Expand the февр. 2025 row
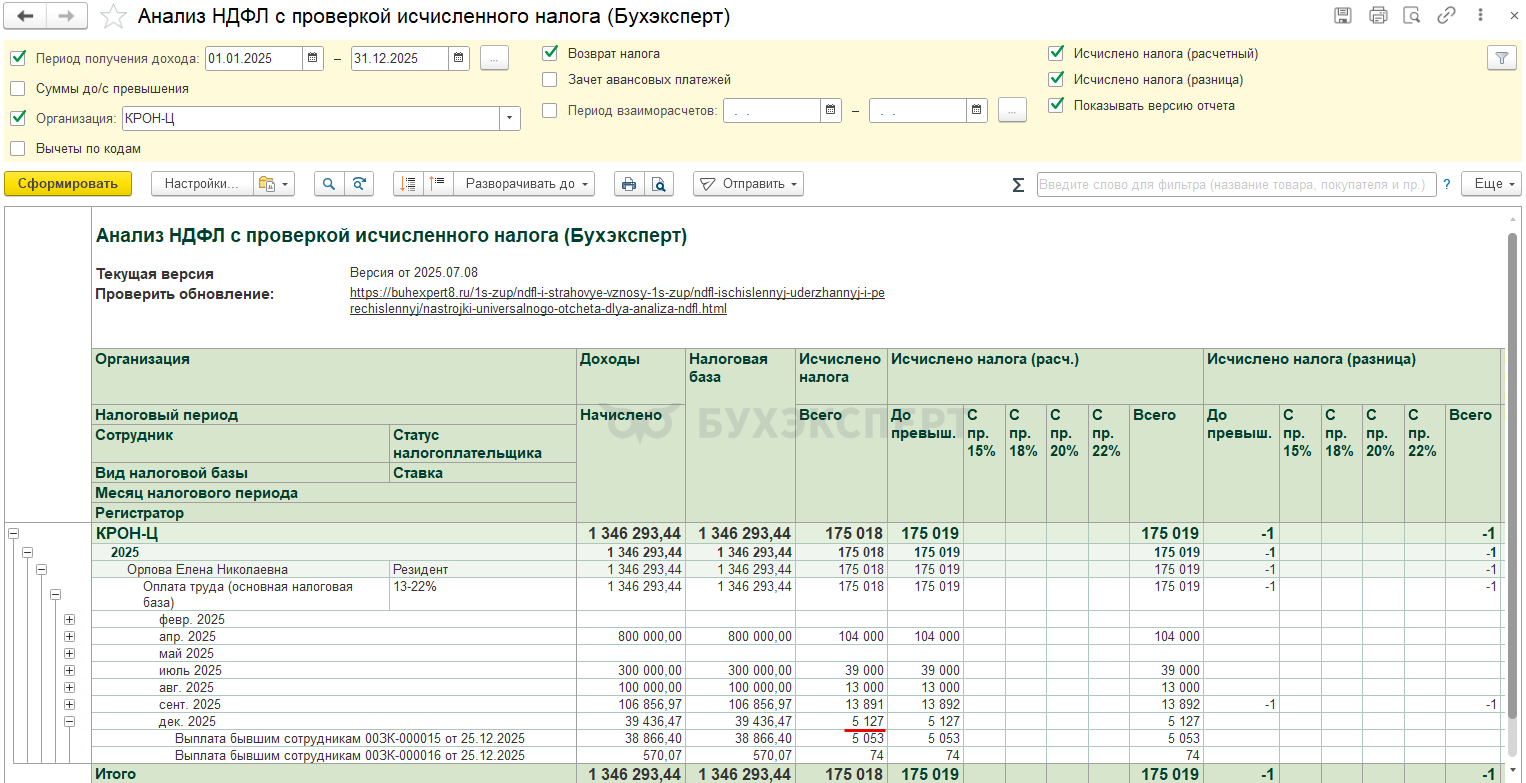 coord(69,620)
